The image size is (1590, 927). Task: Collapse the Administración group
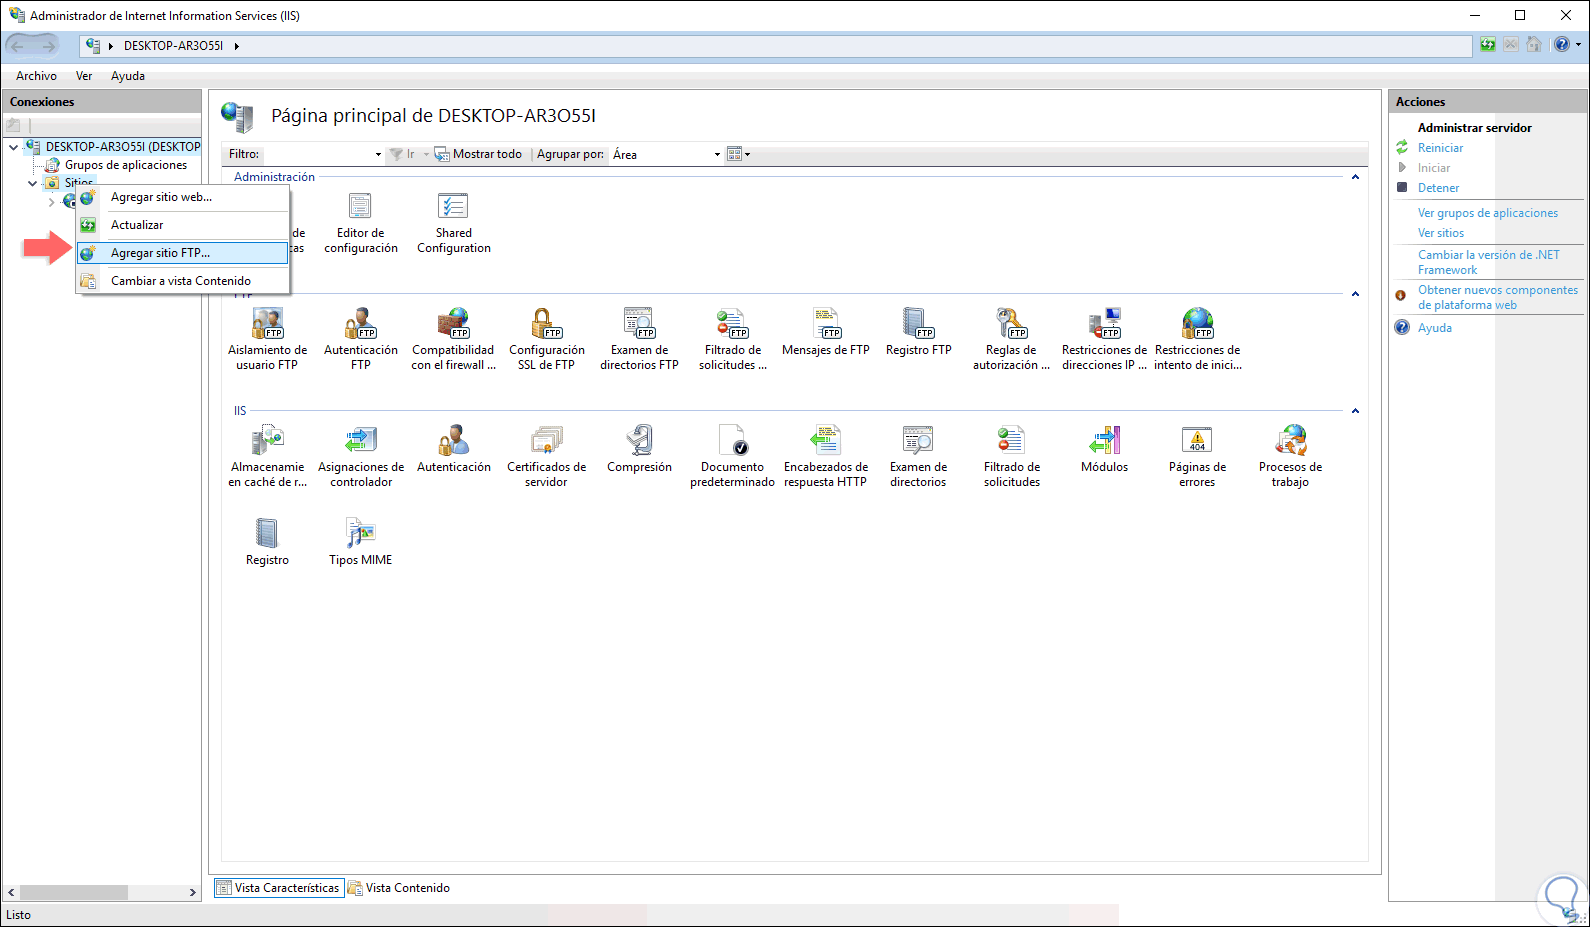click(x=1355, y=177)
